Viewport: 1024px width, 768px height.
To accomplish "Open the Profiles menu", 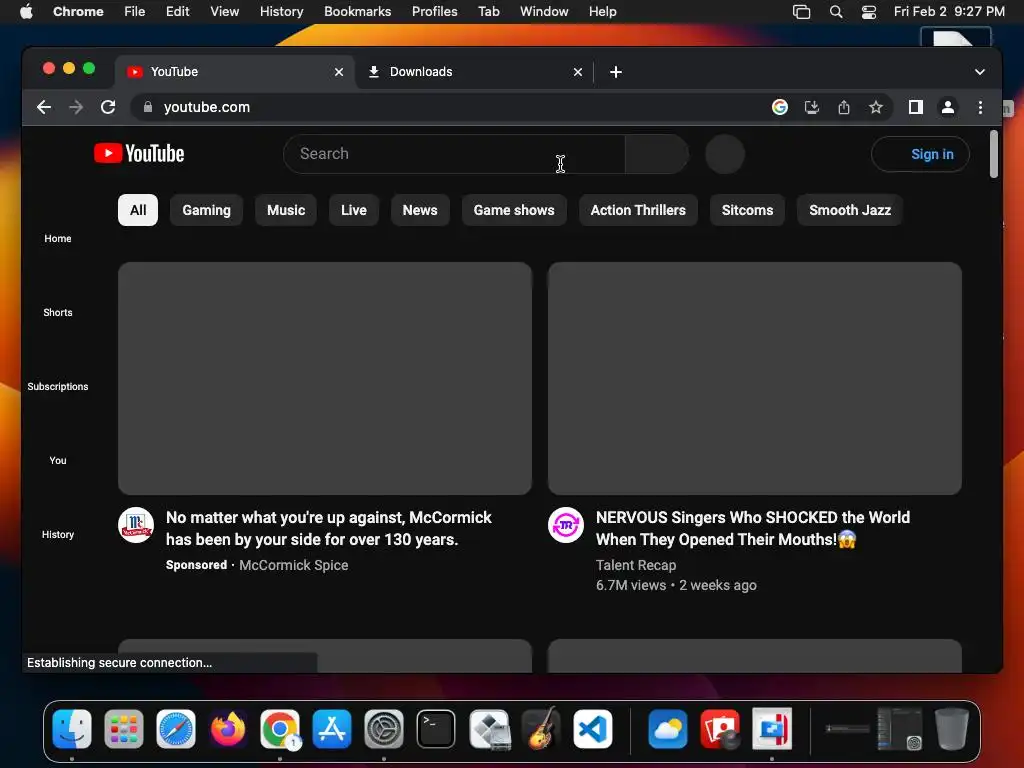I will (434, 12).
